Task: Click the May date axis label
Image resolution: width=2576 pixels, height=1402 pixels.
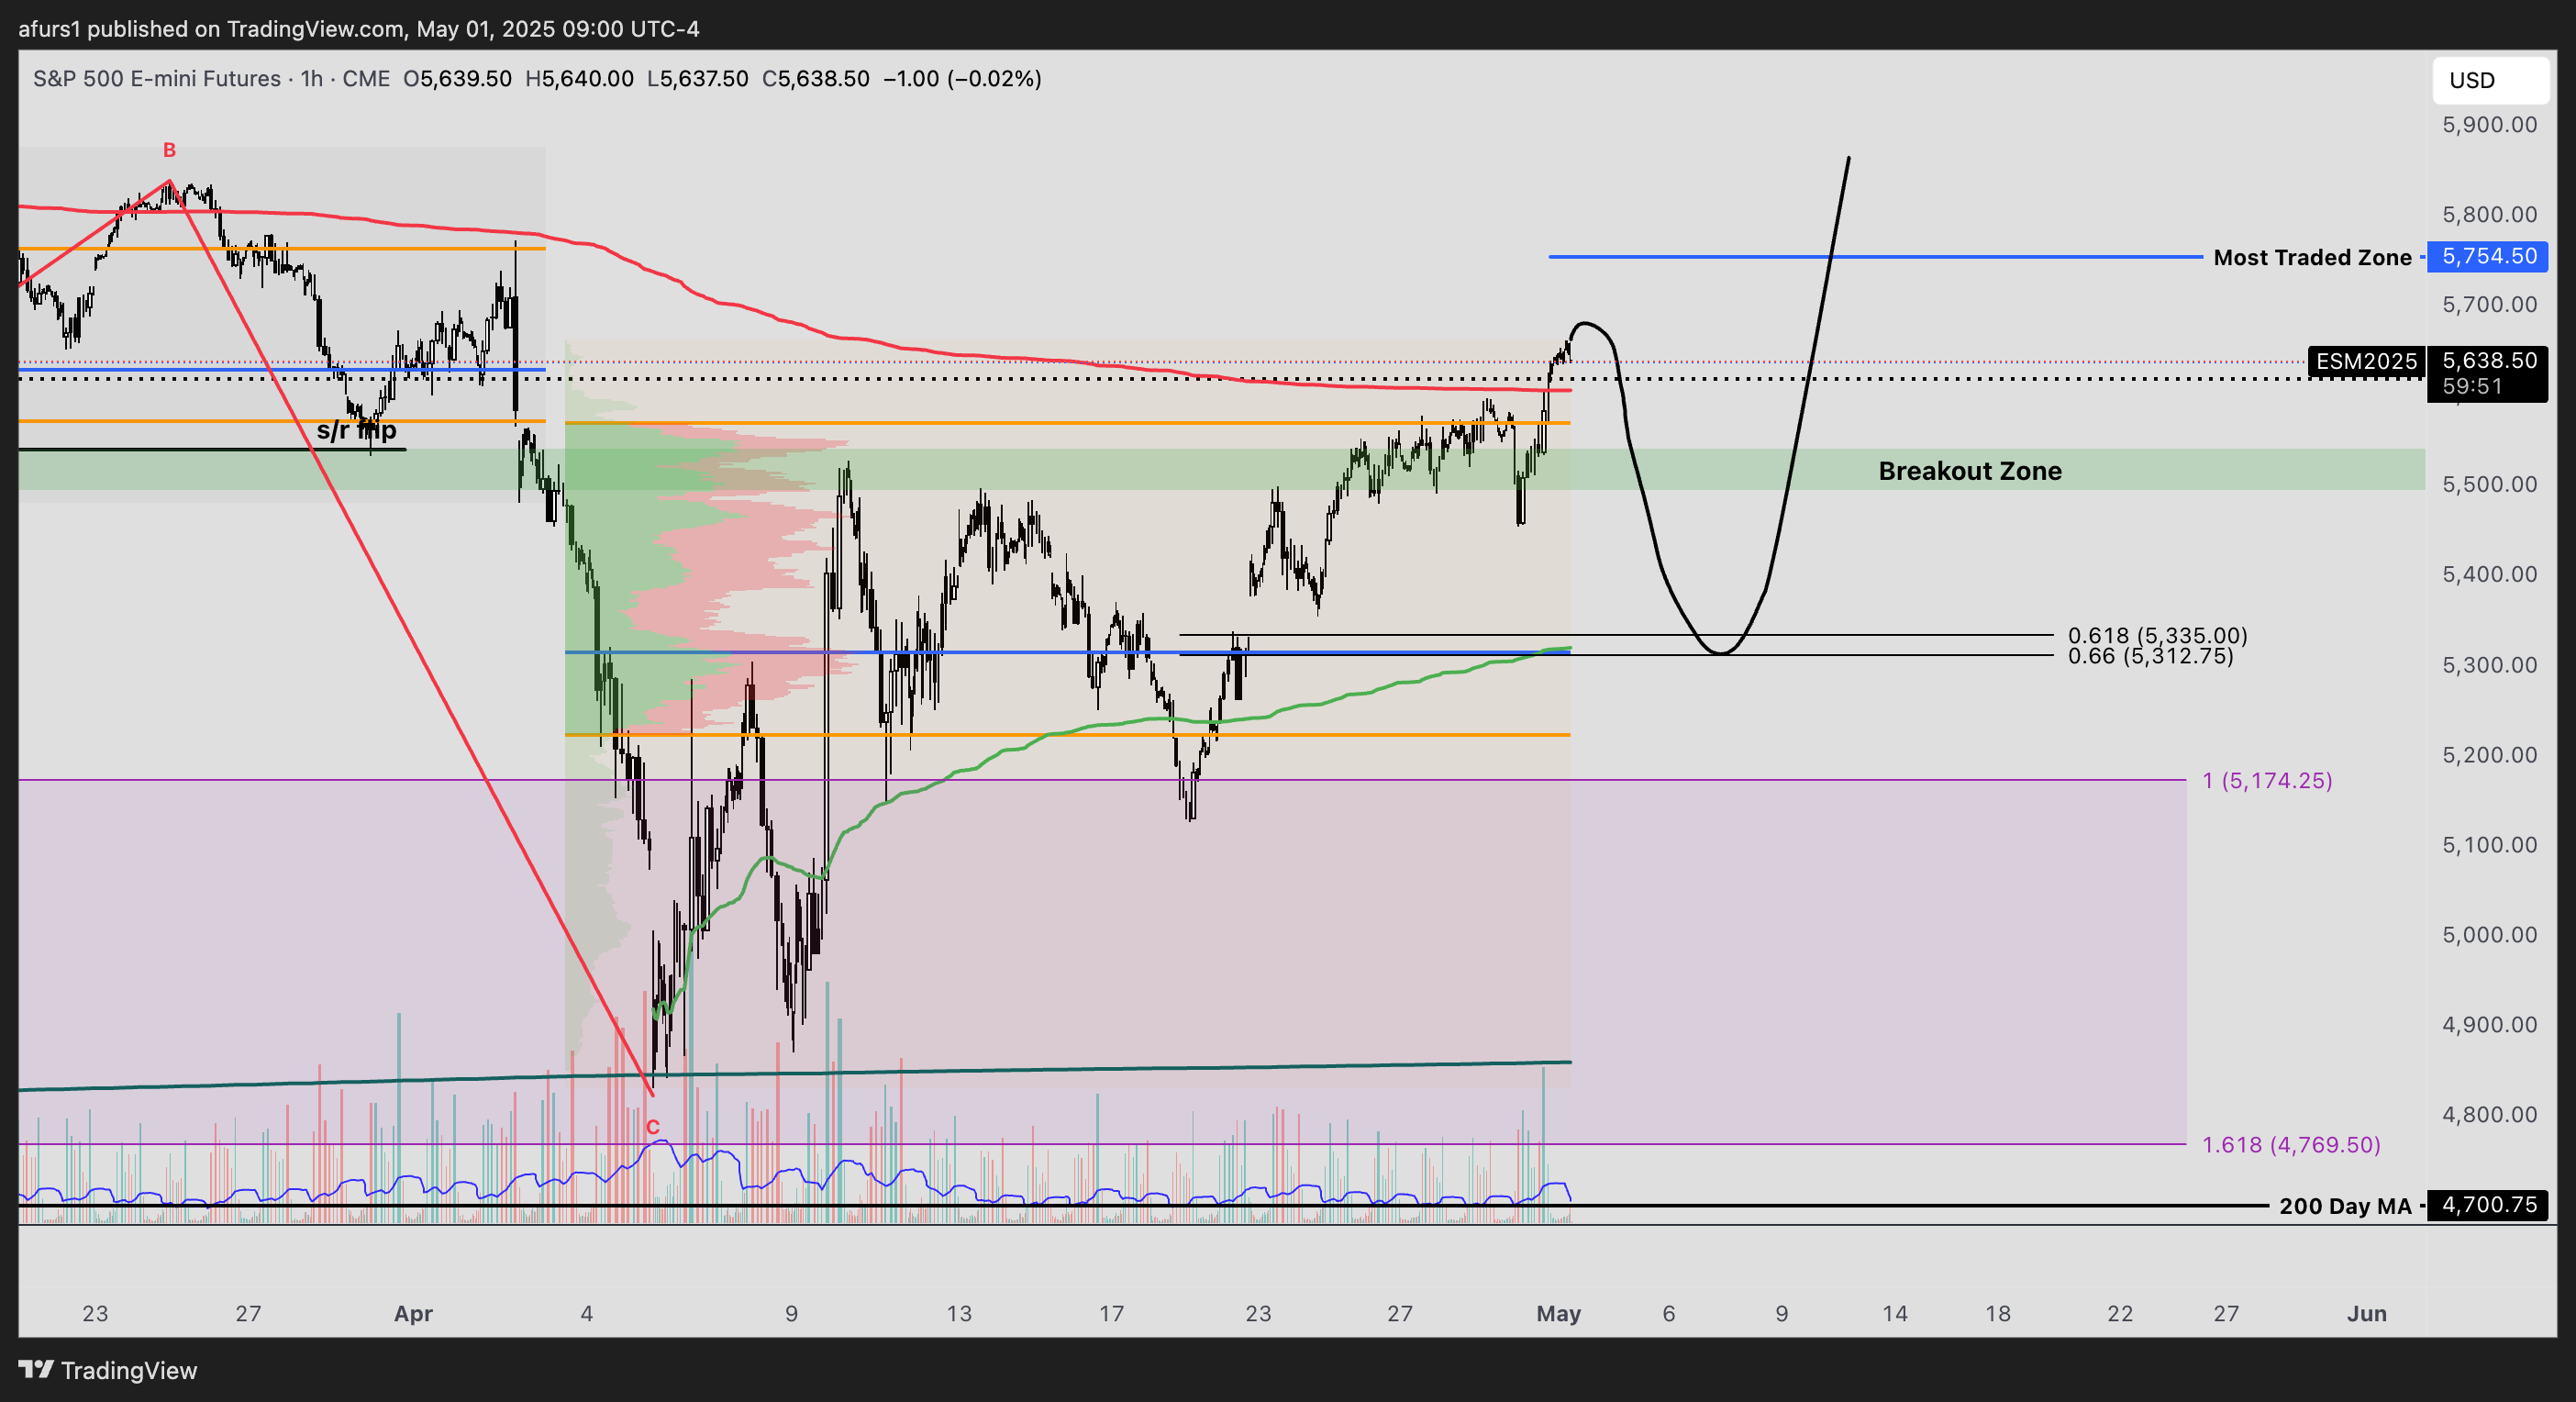Action: pos(1558,1314)
